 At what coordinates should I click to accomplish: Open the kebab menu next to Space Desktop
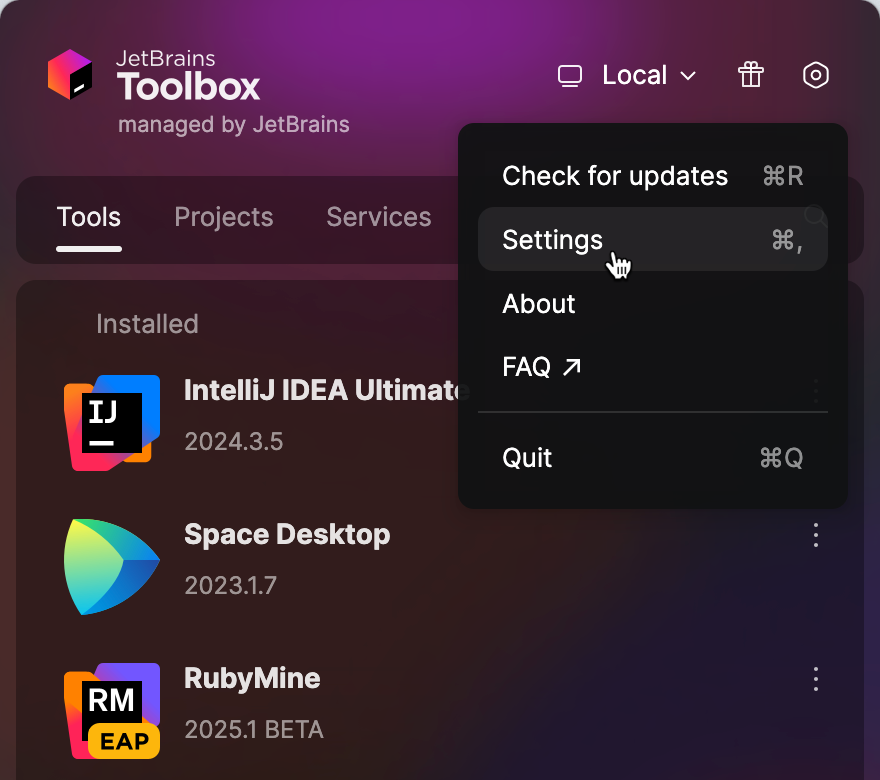(x=815, y=535)
